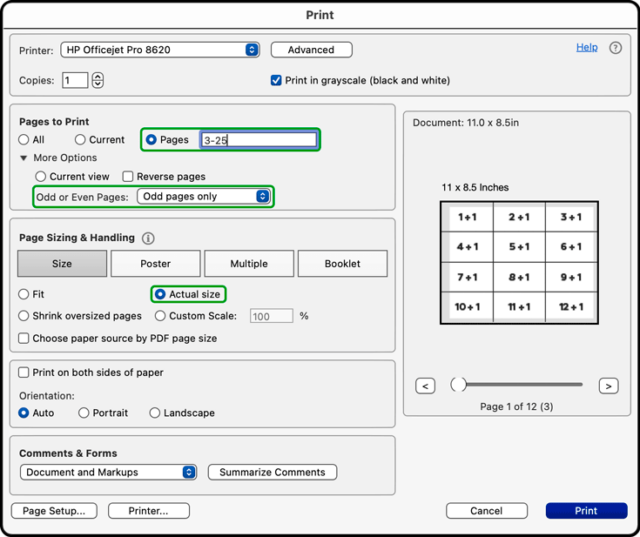Go to next preview page arrow

tap(608, 386)
